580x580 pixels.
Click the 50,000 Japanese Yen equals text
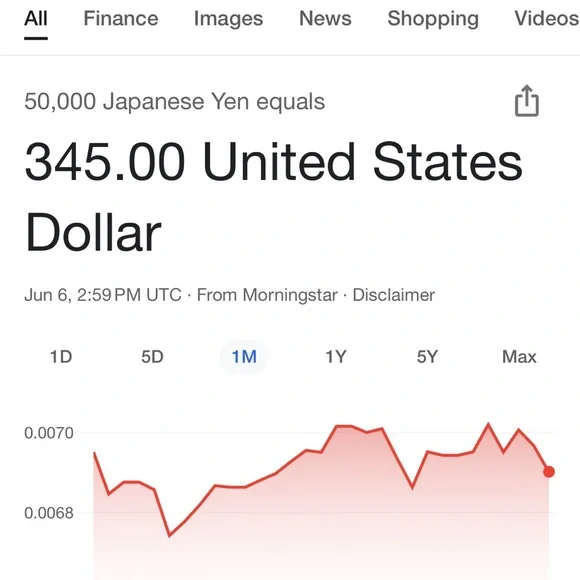coord(175,102)
